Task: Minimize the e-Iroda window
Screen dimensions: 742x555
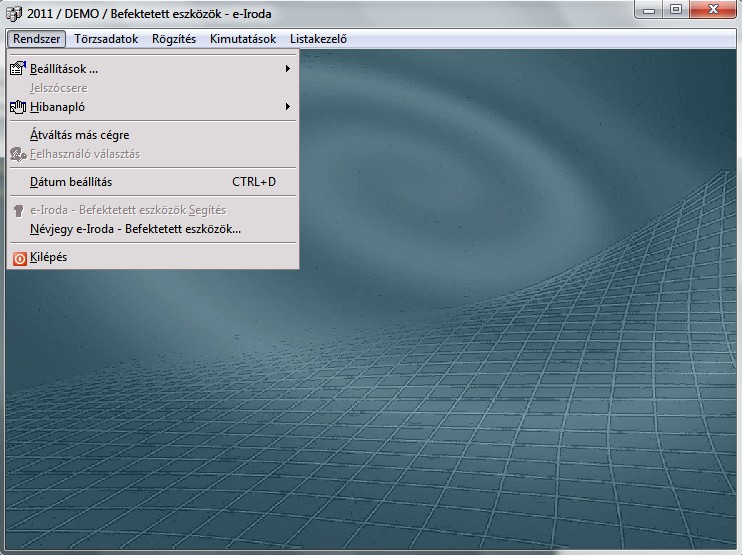Action: pyautogui.click(x=651, y=11)
